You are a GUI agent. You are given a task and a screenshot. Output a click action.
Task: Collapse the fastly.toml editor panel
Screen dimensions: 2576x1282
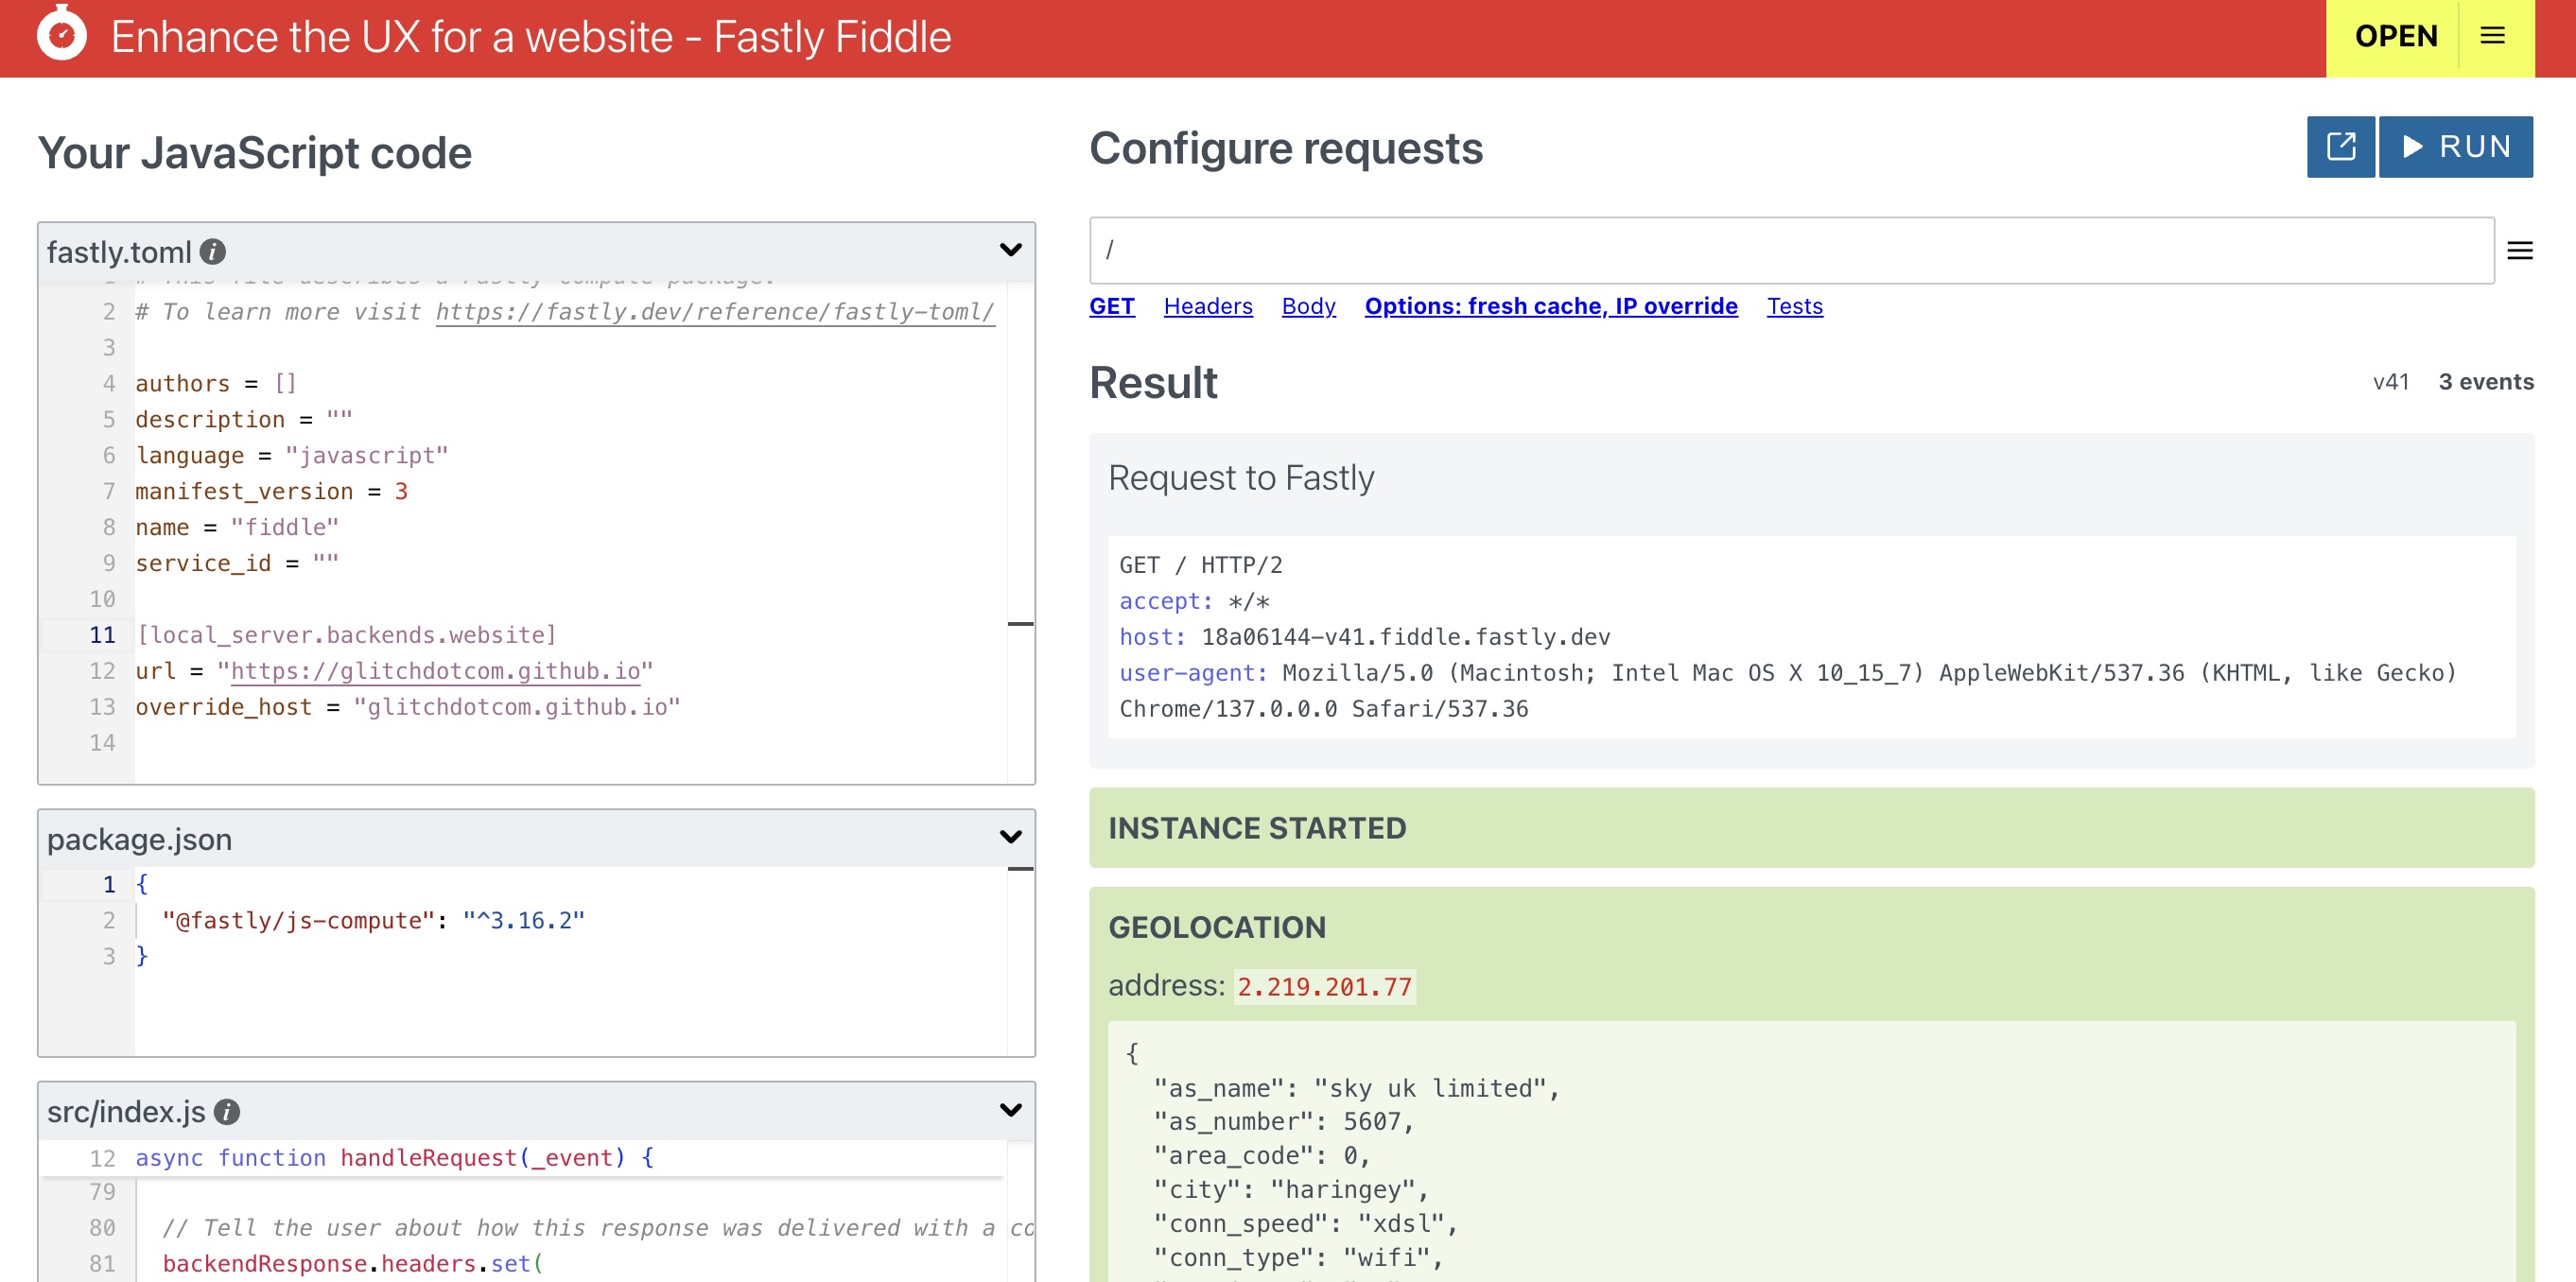[1010, 250]
